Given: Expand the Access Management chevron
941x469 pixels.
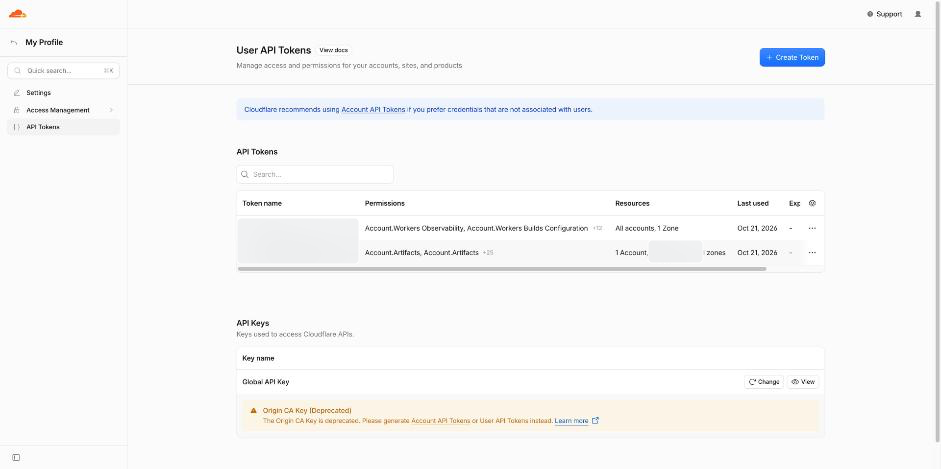Looking at the screenshot, I should [x=111, y=110].
